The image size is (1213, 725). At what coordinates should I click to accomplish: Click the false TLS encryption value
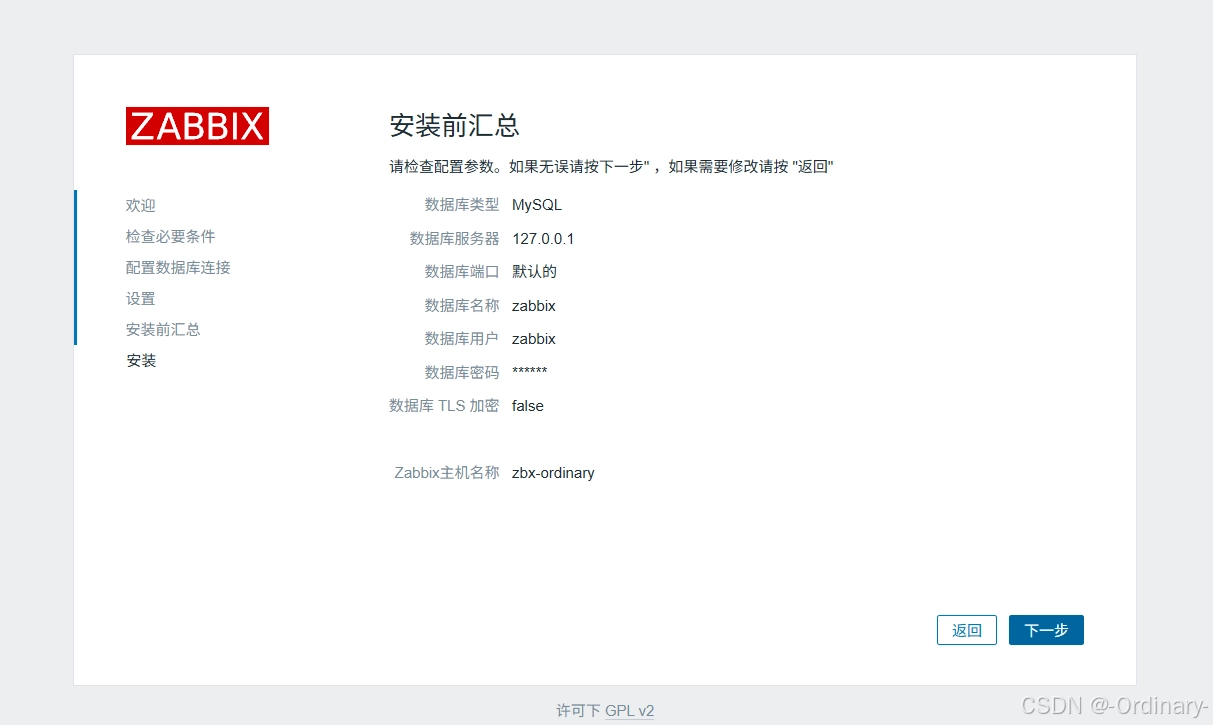click(528, 406)
